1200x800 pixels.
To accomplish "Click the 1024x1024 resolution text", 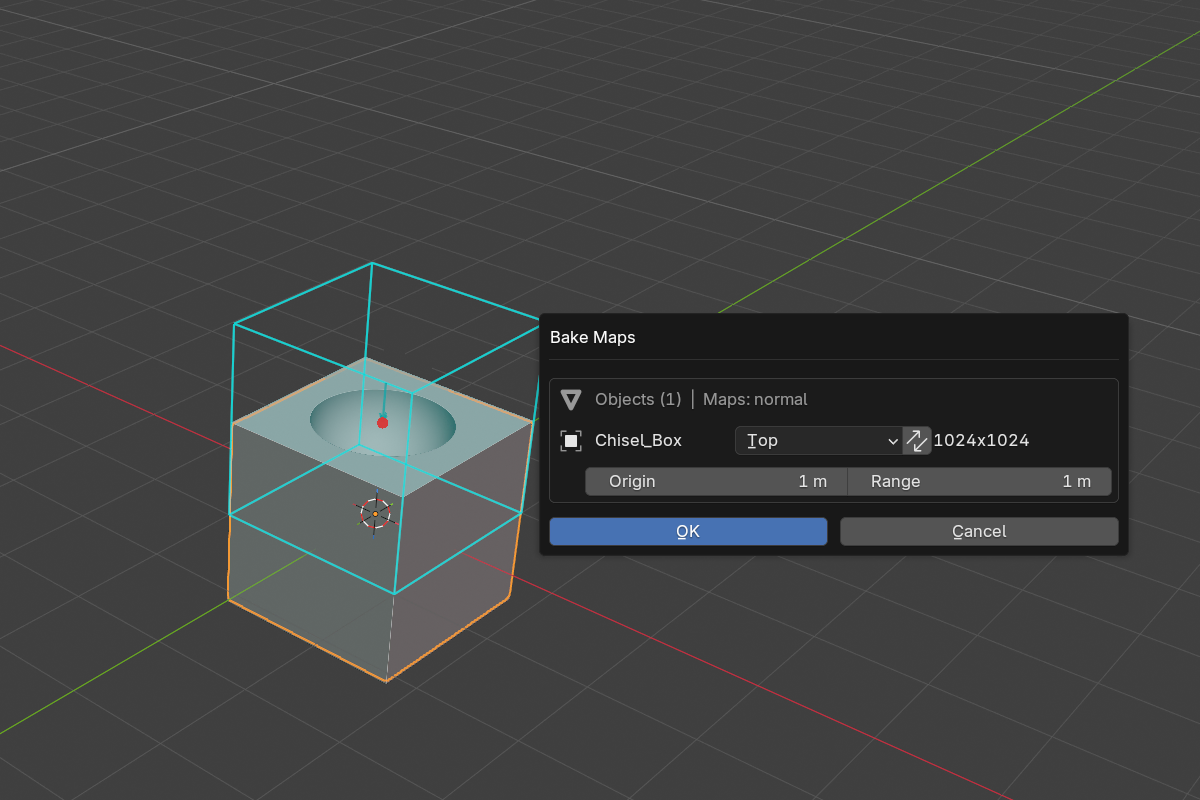I will (x=981, y=441).
